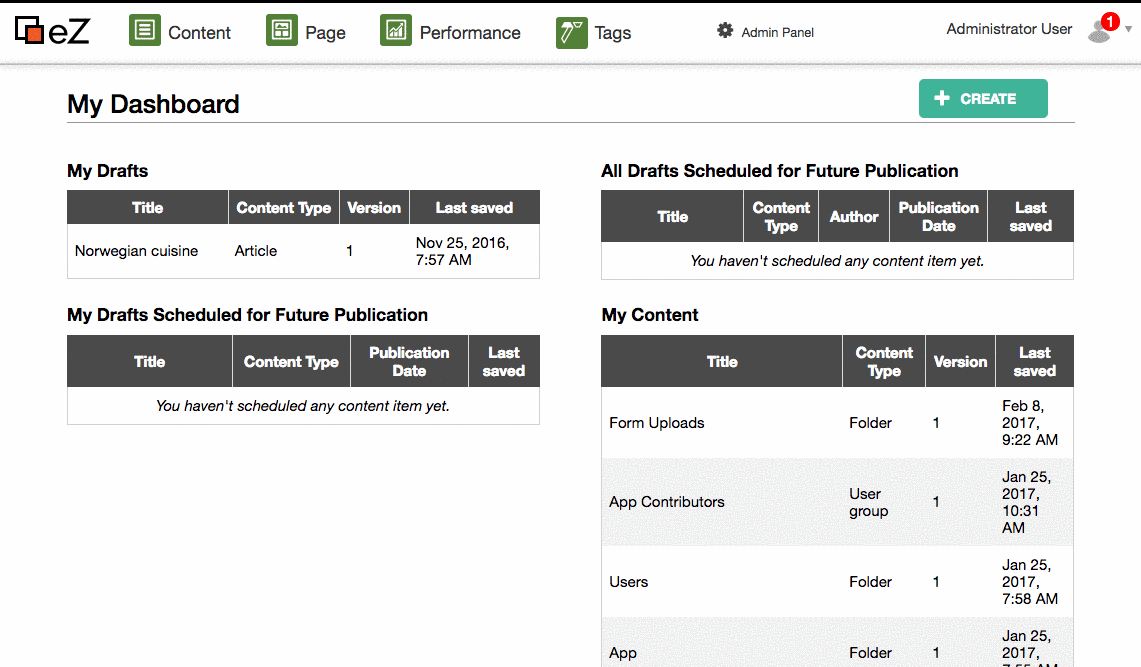Expand the user menu dropdown arrow
This screenshot has height=667, width=1141.
tap(1129, 30)
